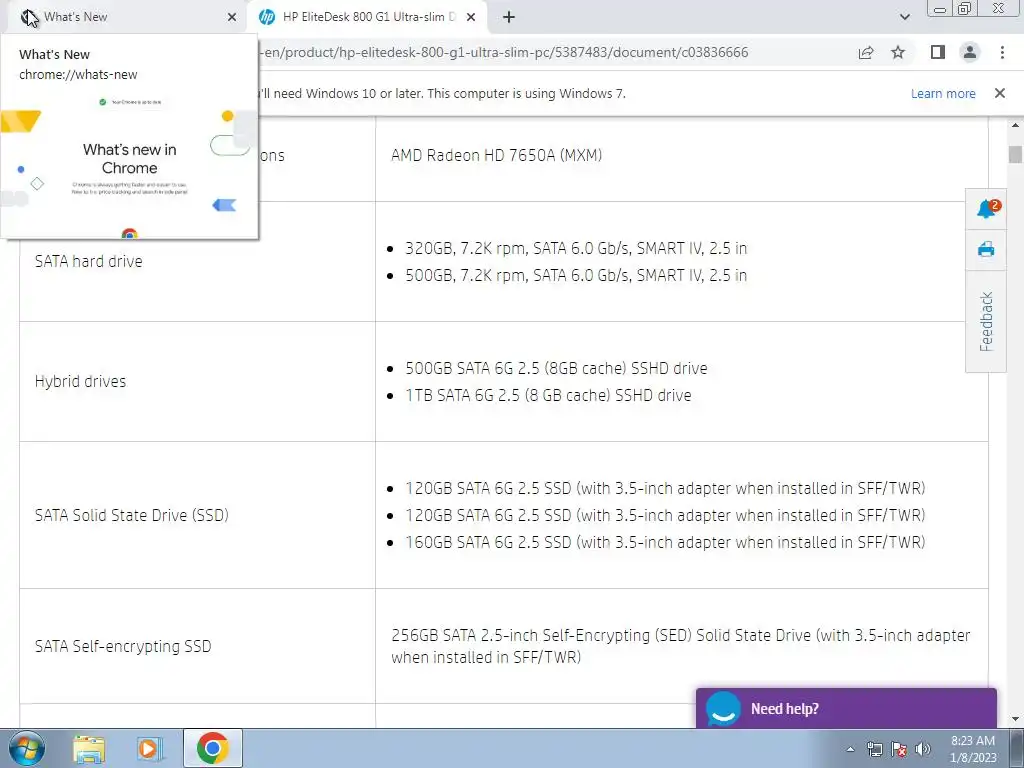Click the vertical scrollbar thumb
Screen dimensions: 1024x768
pyautogui.click(x=1015, y=155)
